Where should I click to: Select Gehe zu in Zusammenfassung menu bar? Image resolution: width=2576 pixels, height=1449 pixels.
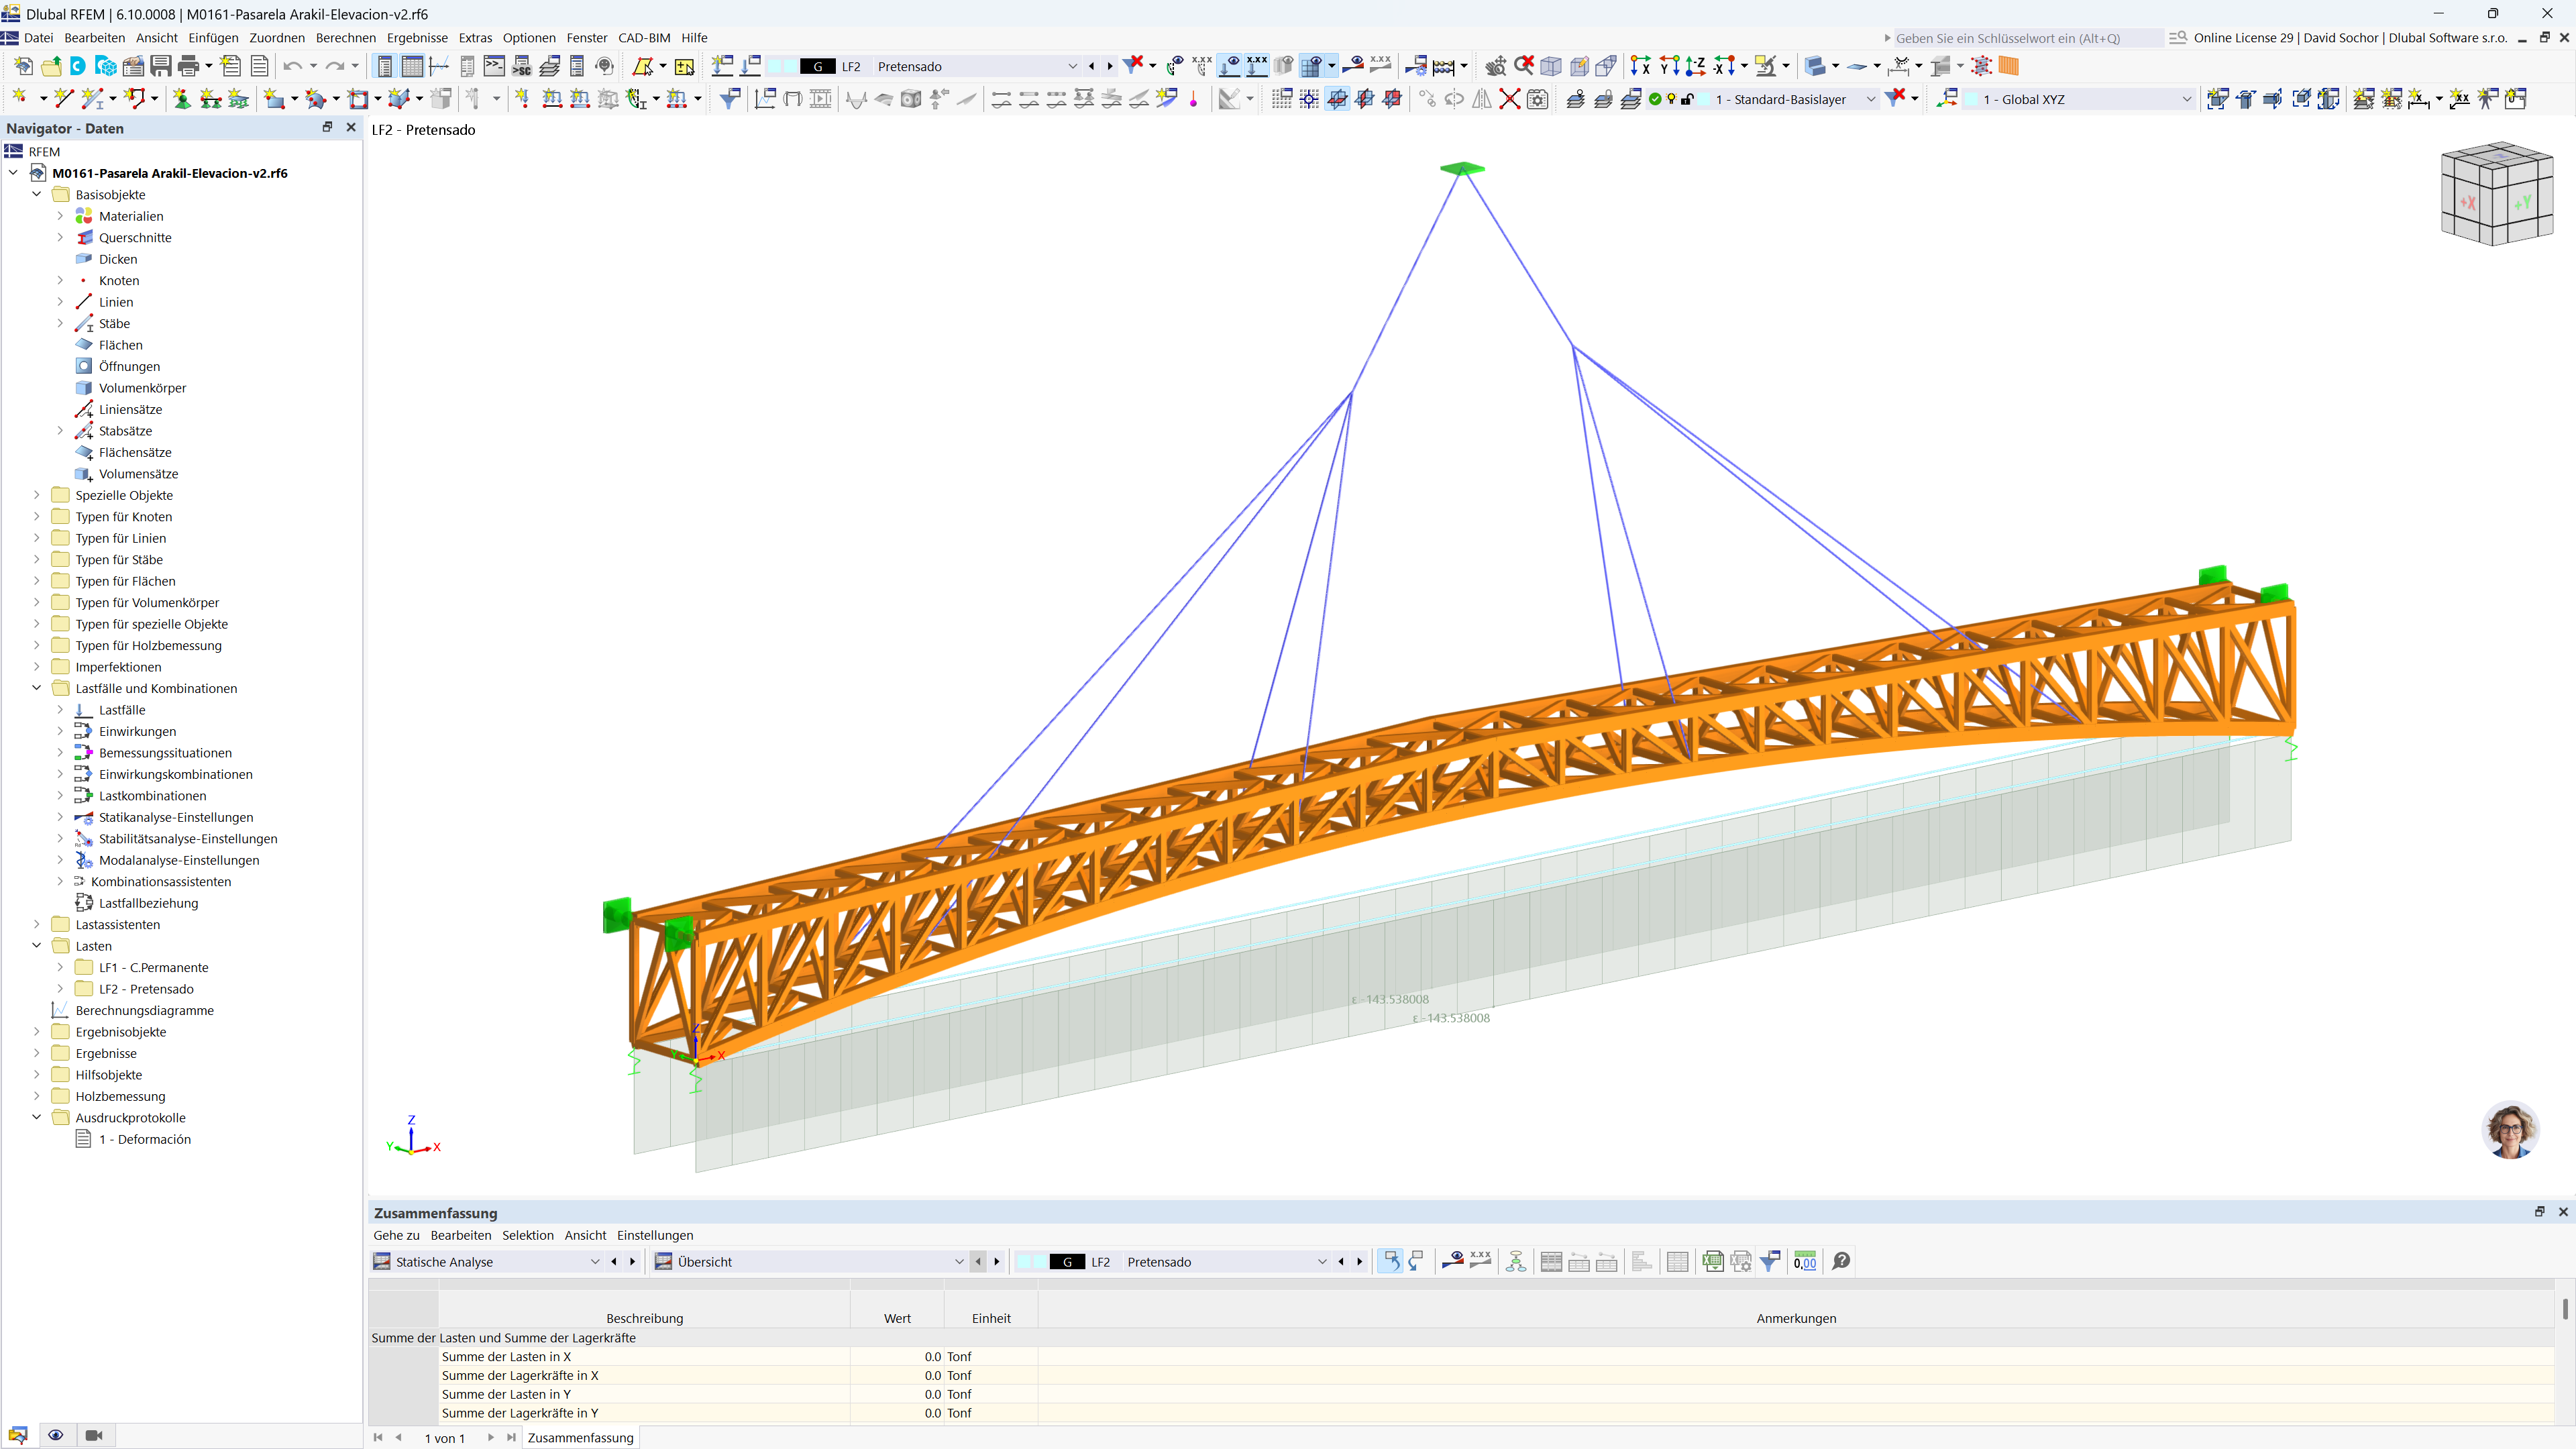[x=396, y=1235]
